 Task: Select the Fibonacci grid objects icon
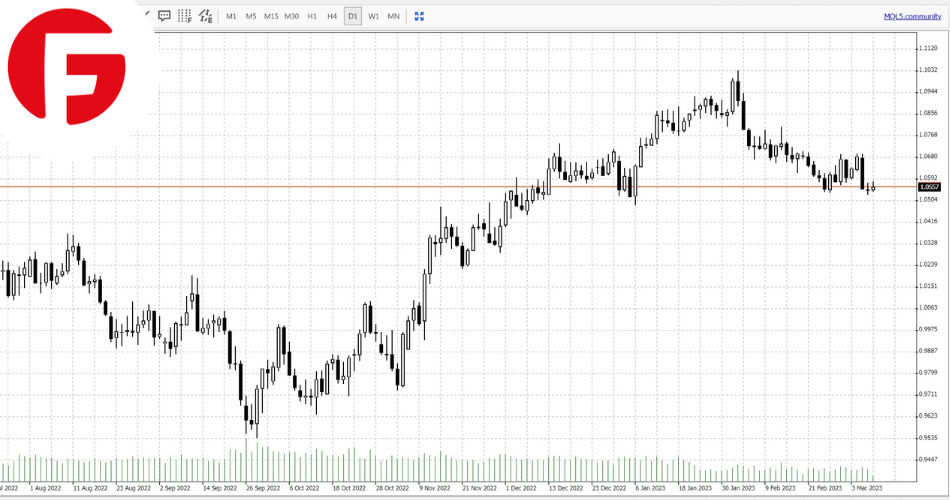click(x=185, y=16)
